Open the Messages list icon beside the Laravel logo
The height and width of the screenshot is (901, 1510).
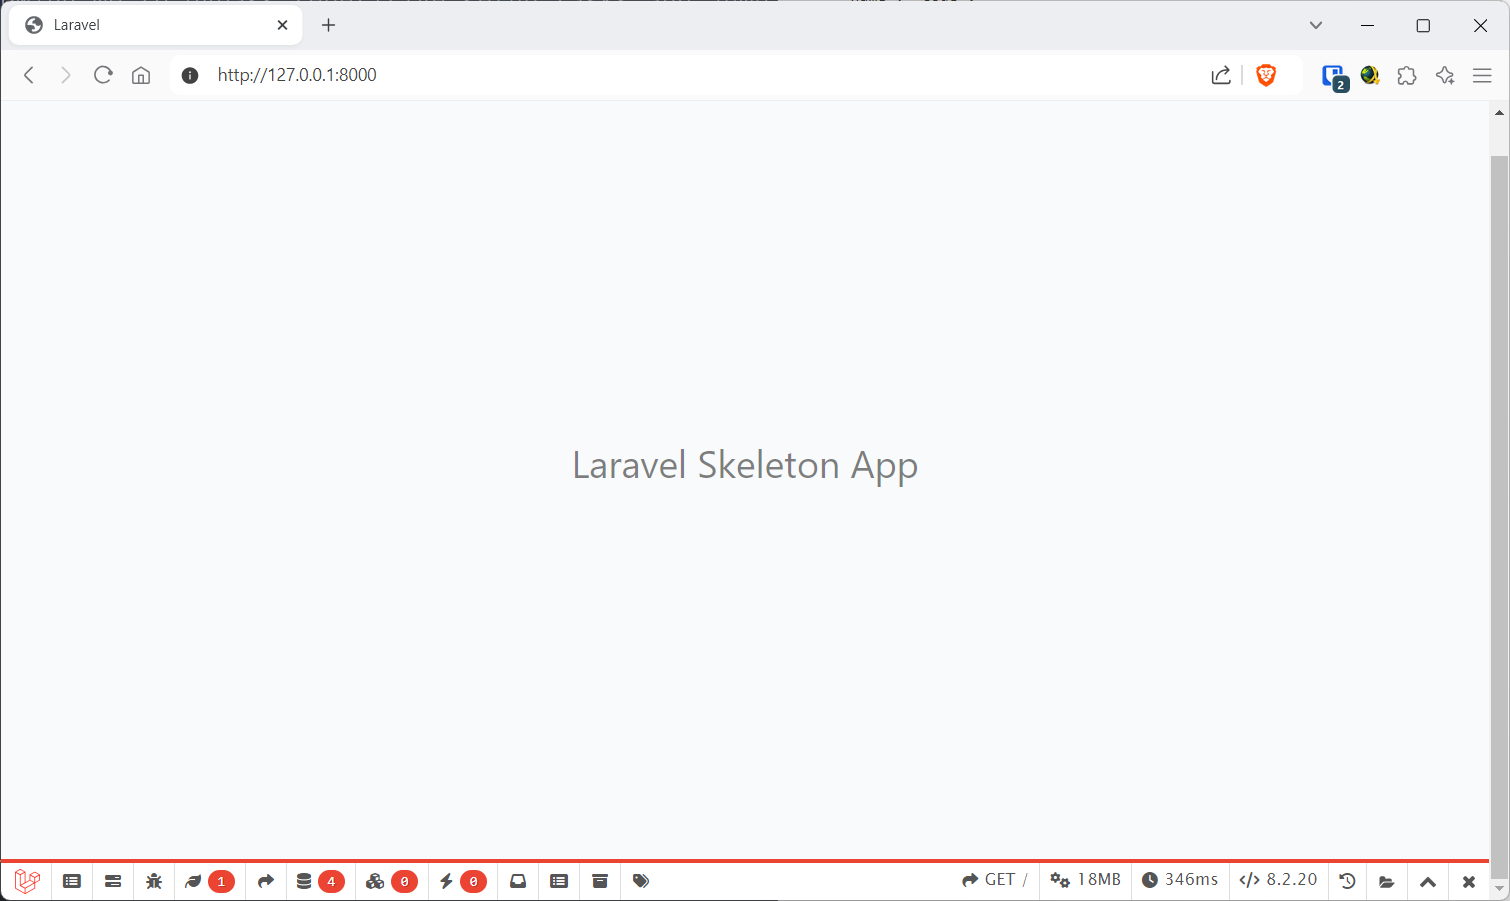coord(72,881)
